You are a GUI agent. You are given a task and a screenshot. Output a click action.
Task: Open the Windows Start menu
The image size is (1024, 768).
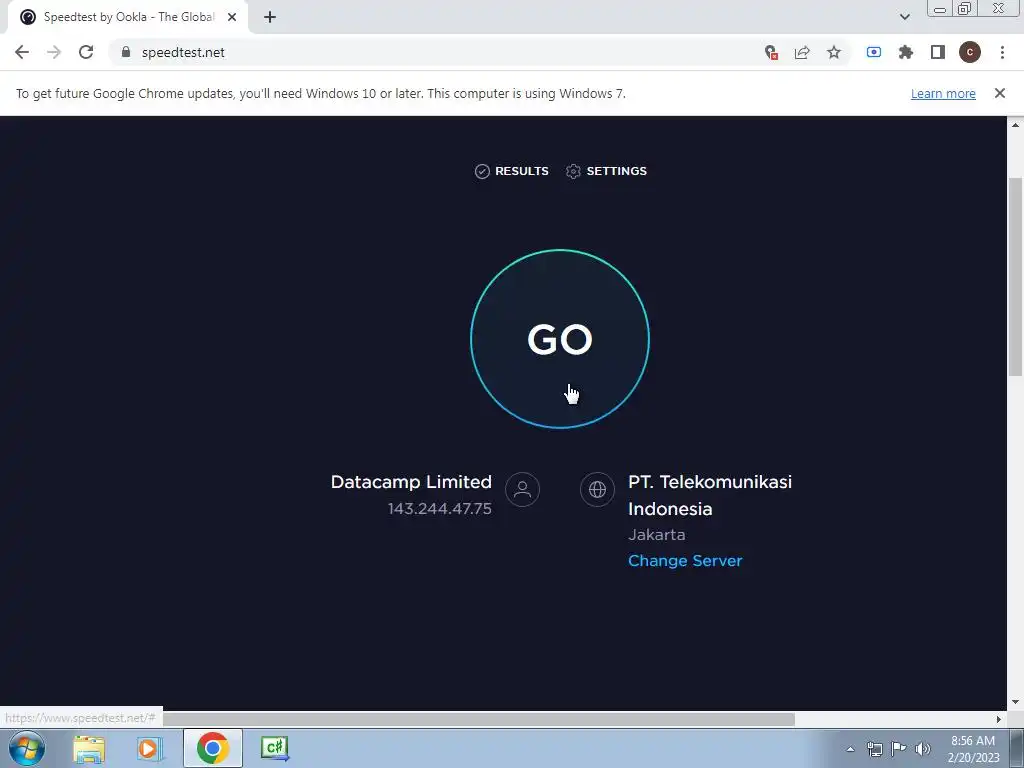point(27,748)
